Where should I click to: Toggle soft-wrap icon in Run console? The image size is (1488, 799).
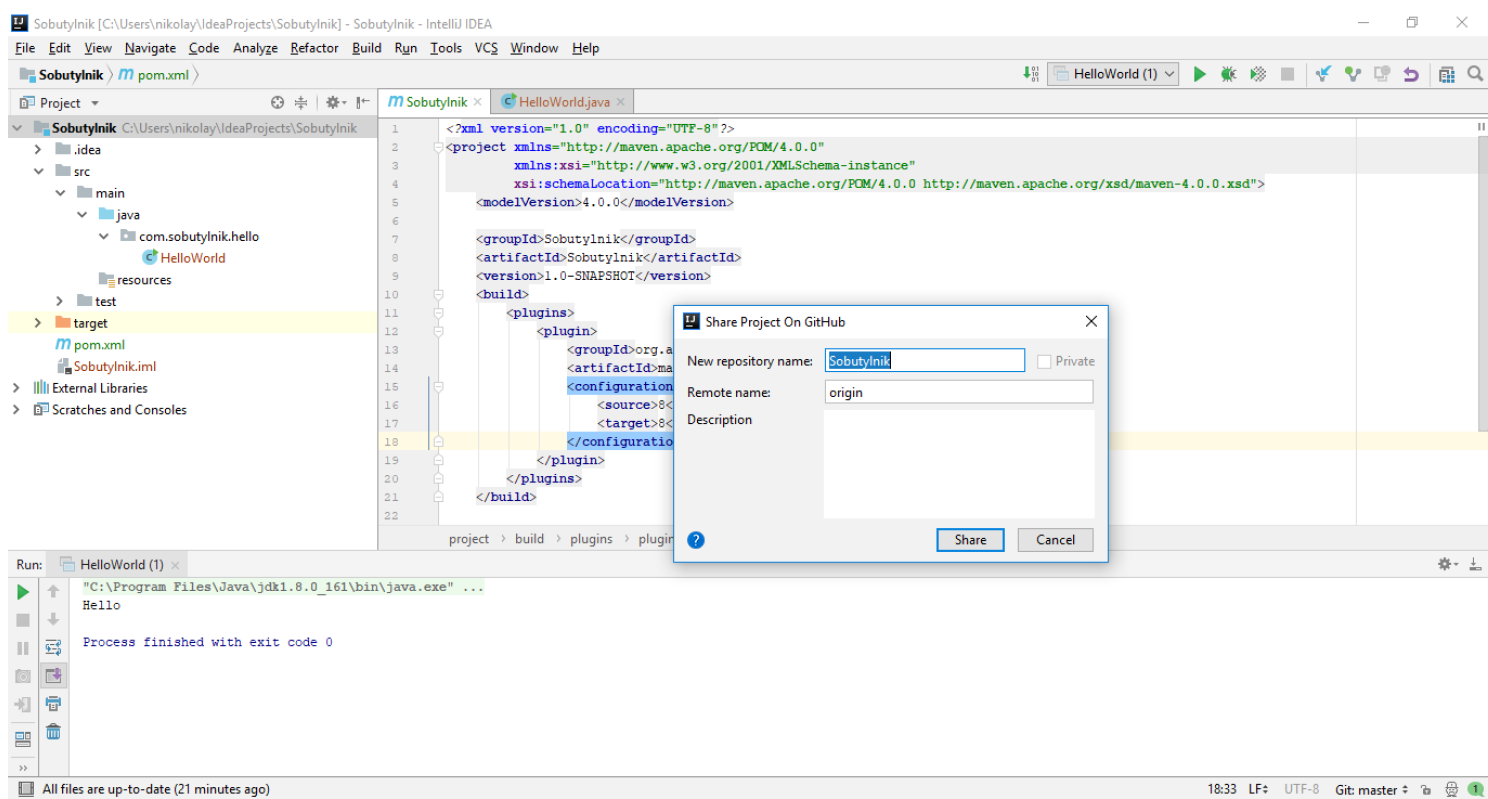pos(53,648)
